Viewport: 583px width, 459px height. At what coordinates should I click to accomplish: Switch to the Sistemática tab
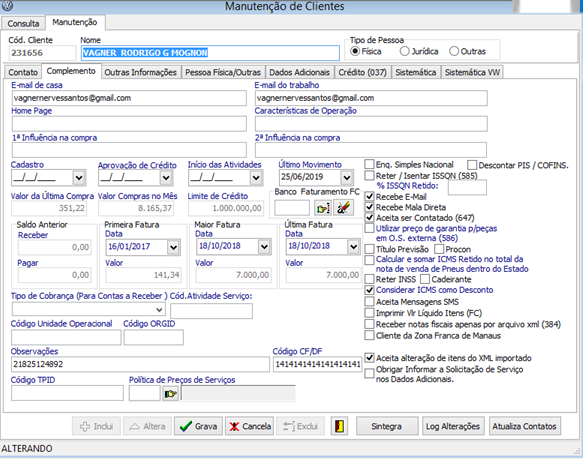coord(416,72)
